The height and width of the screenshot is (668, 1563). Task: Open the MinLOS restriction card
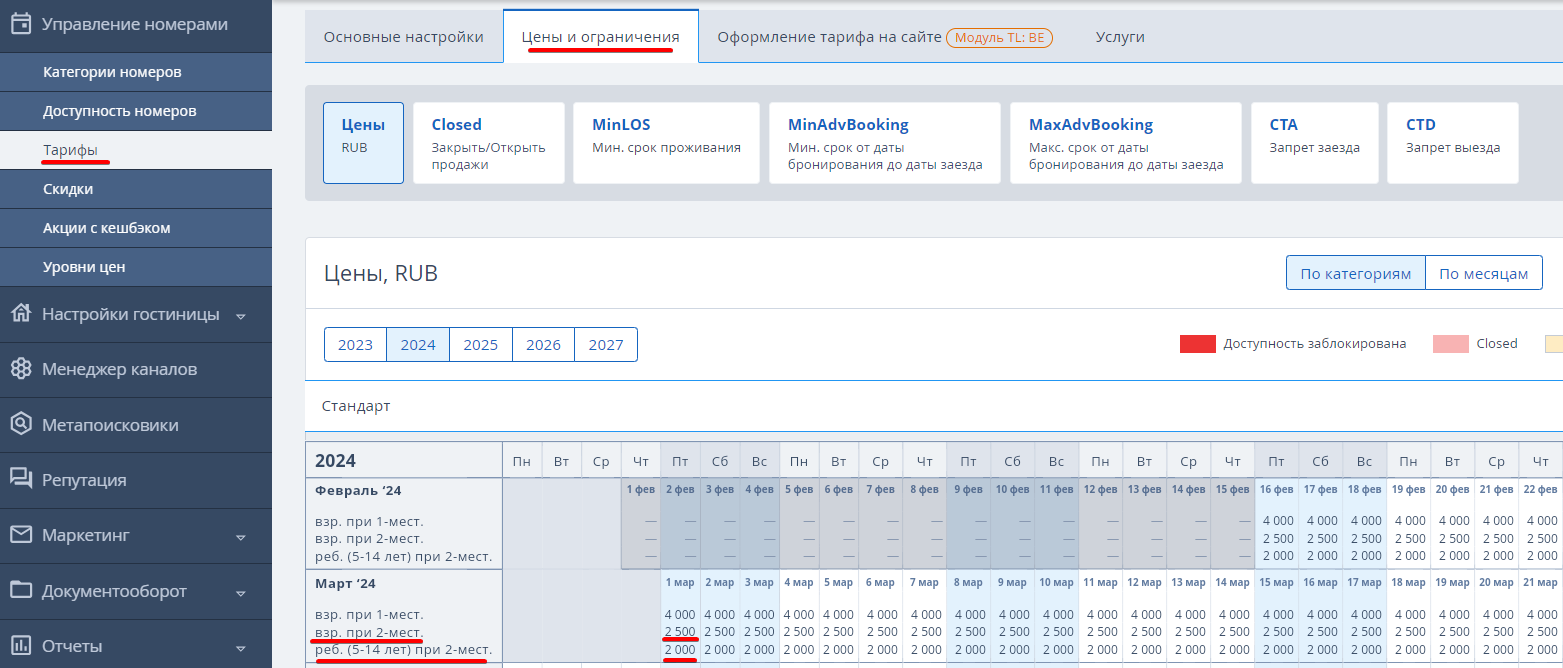tap(666, 143)
